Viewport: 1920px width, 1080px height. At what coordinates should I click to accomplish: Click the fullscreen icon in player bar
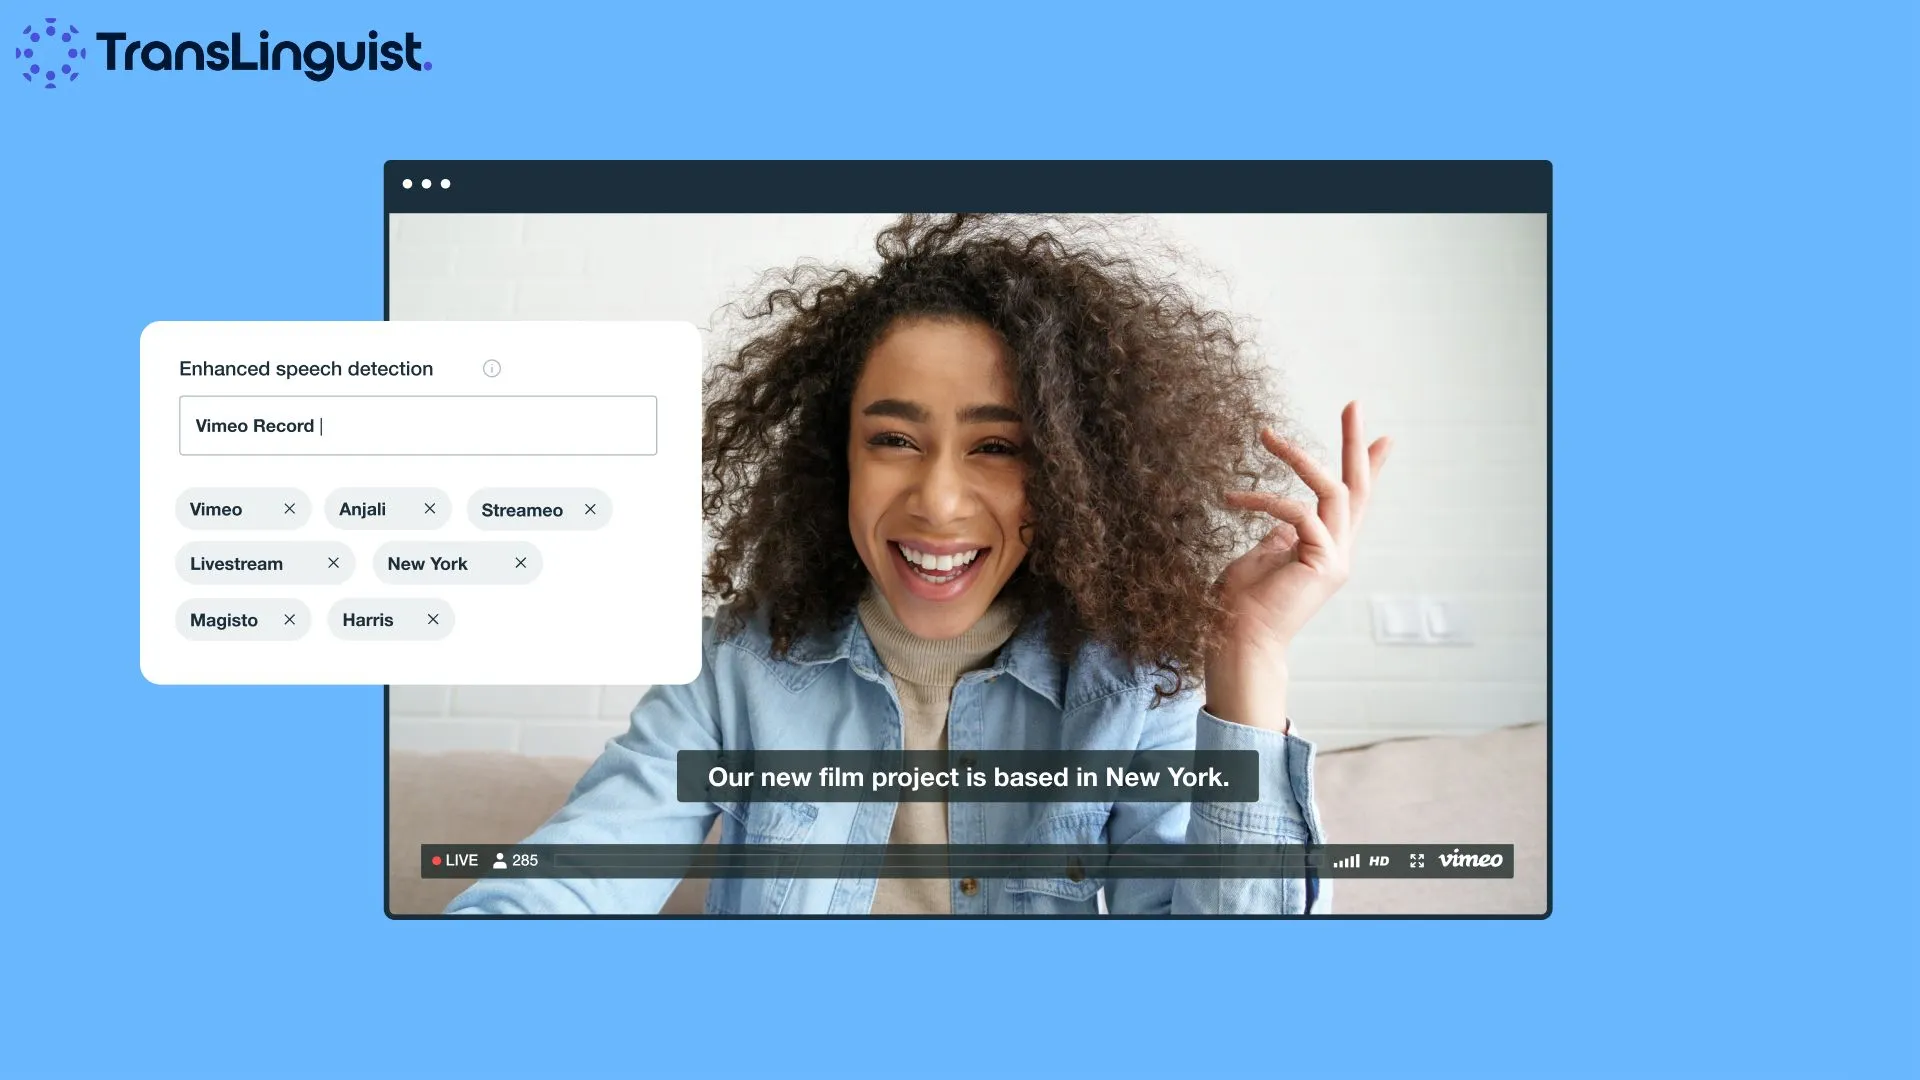click(1417, 861)
